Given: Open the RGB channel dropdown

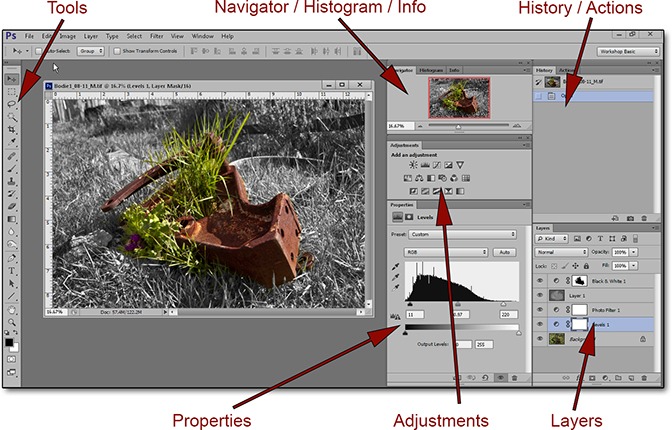Looking at the screenshot, I should point(446,252).
